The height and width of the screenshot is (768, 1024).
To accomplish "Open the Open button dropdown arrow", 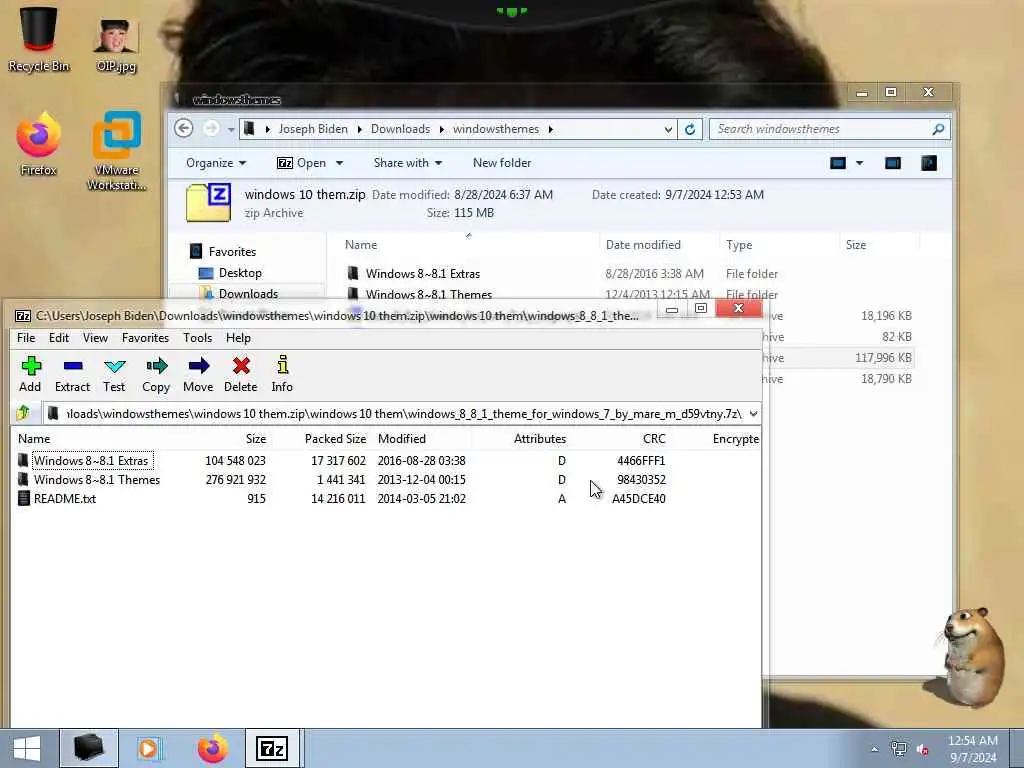I will point(340,163).
